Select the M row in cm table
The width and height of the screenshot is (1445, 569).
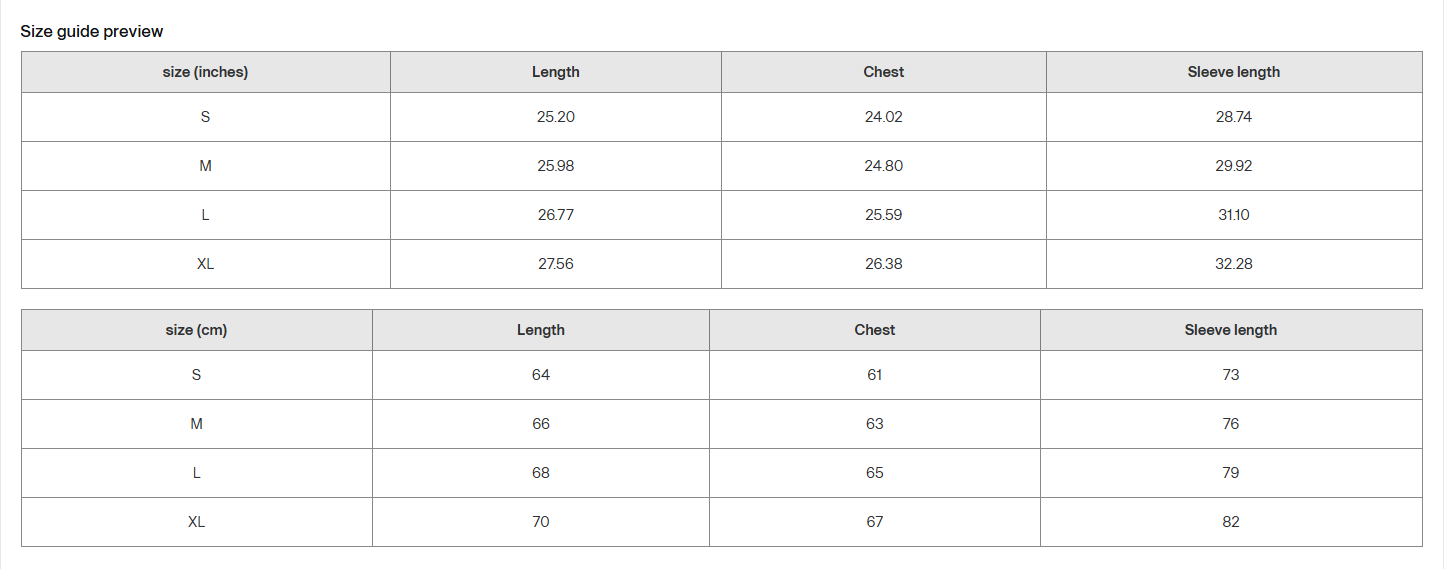click(x=196, y=424)
